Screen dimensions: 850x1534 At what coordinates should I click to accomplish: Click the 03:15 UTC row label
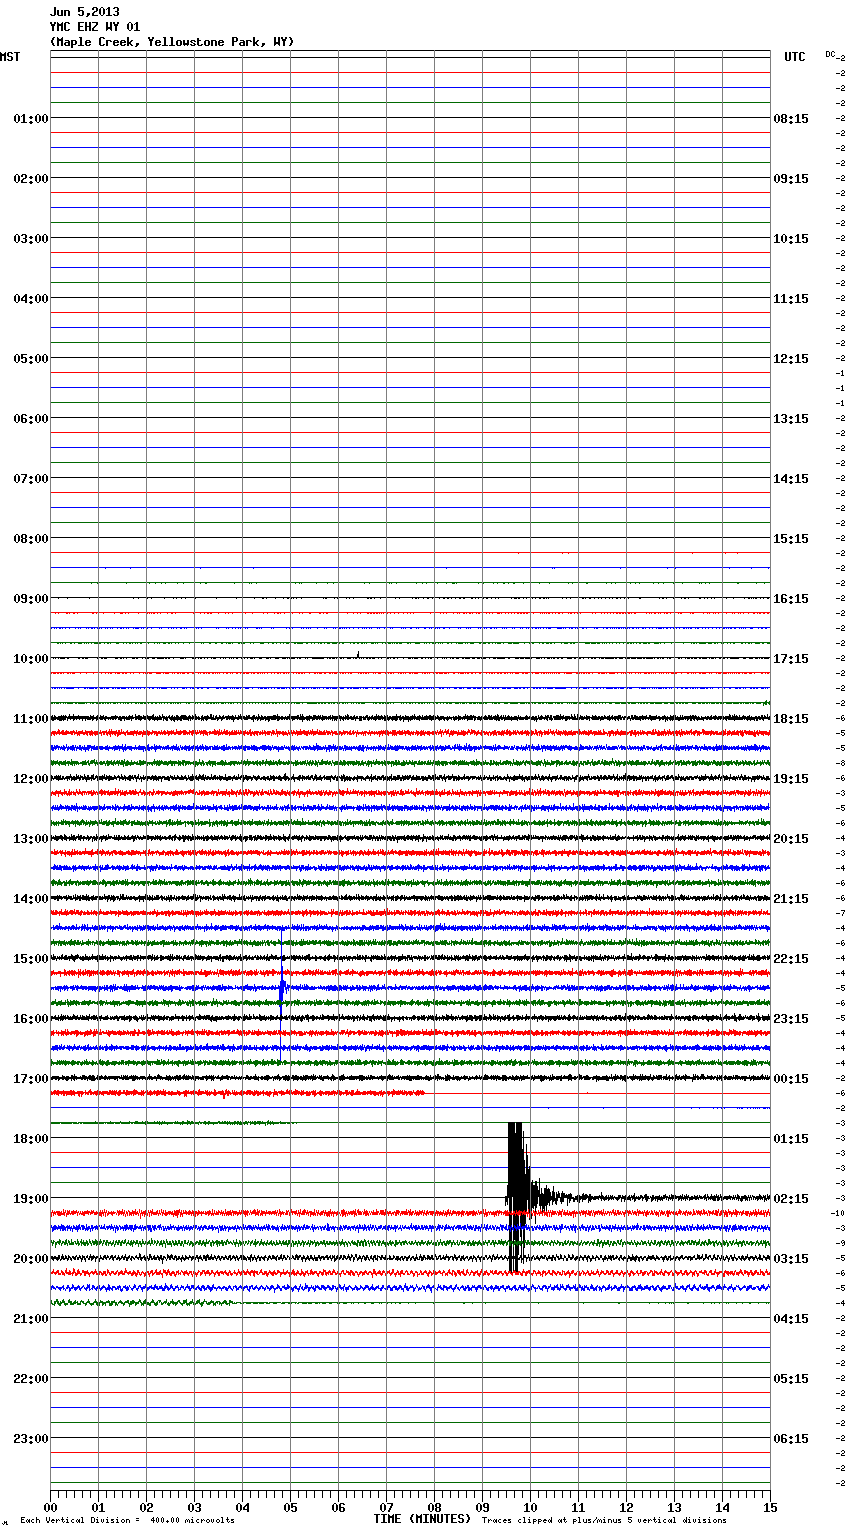point(791,1258)
